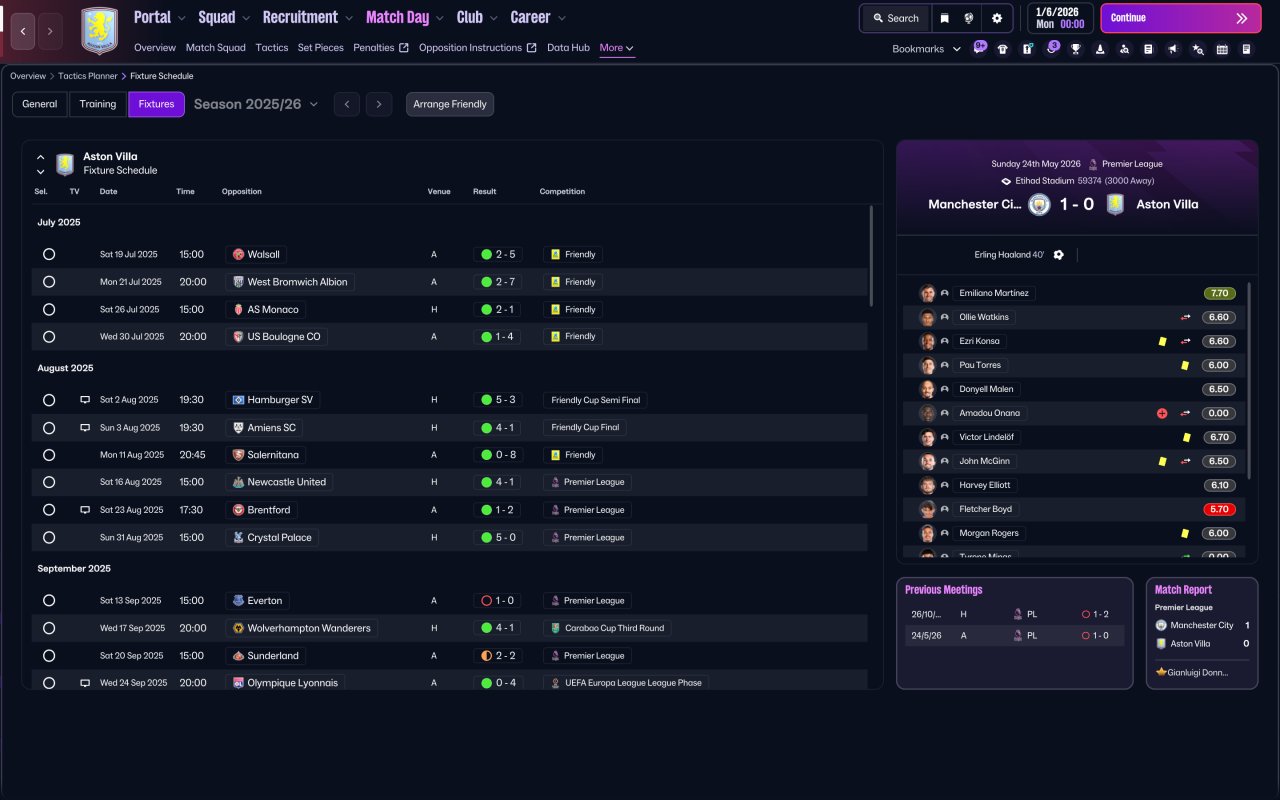Image resolution: width=1280 pixels, height=800 pixels.
Task: Open the shirt icon shortcut
Action: tap(1003, 49)
